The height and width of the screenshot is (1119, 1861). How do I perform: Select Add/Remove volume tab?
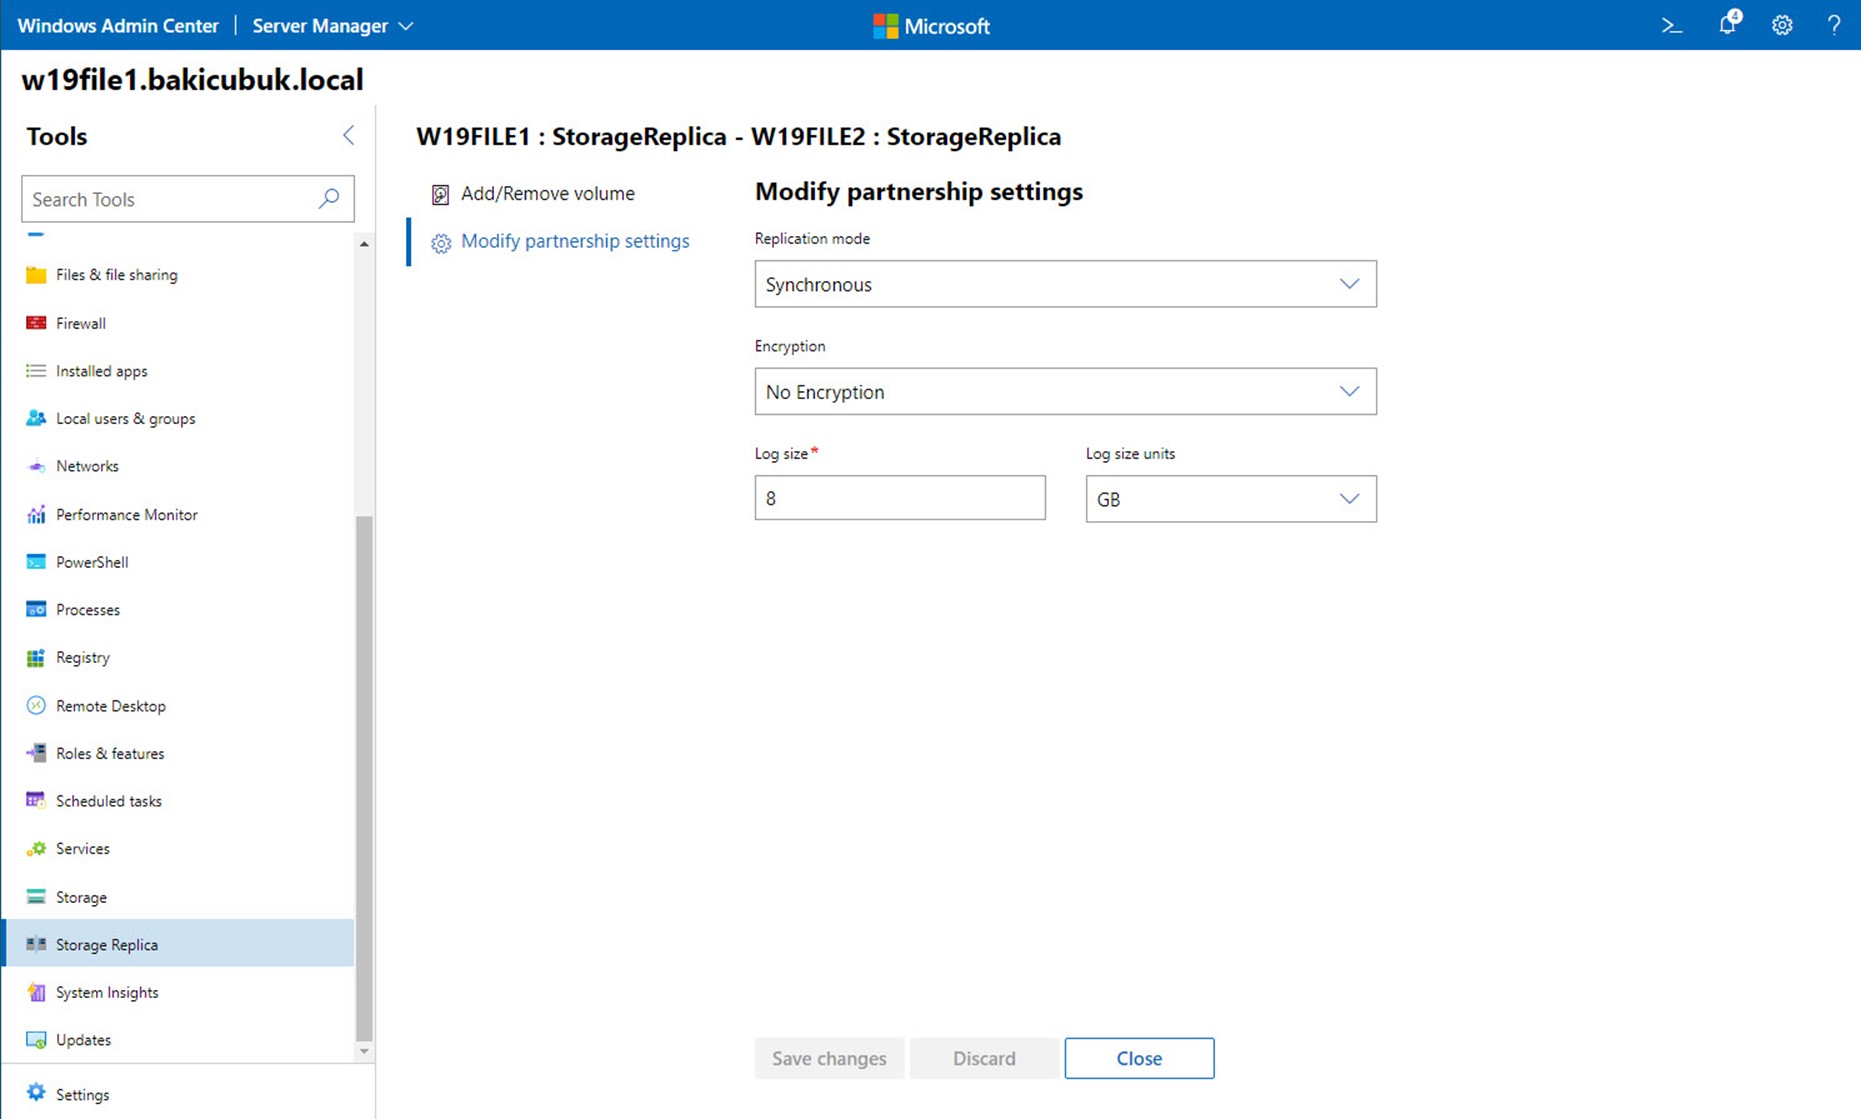(x=547, y=193)
